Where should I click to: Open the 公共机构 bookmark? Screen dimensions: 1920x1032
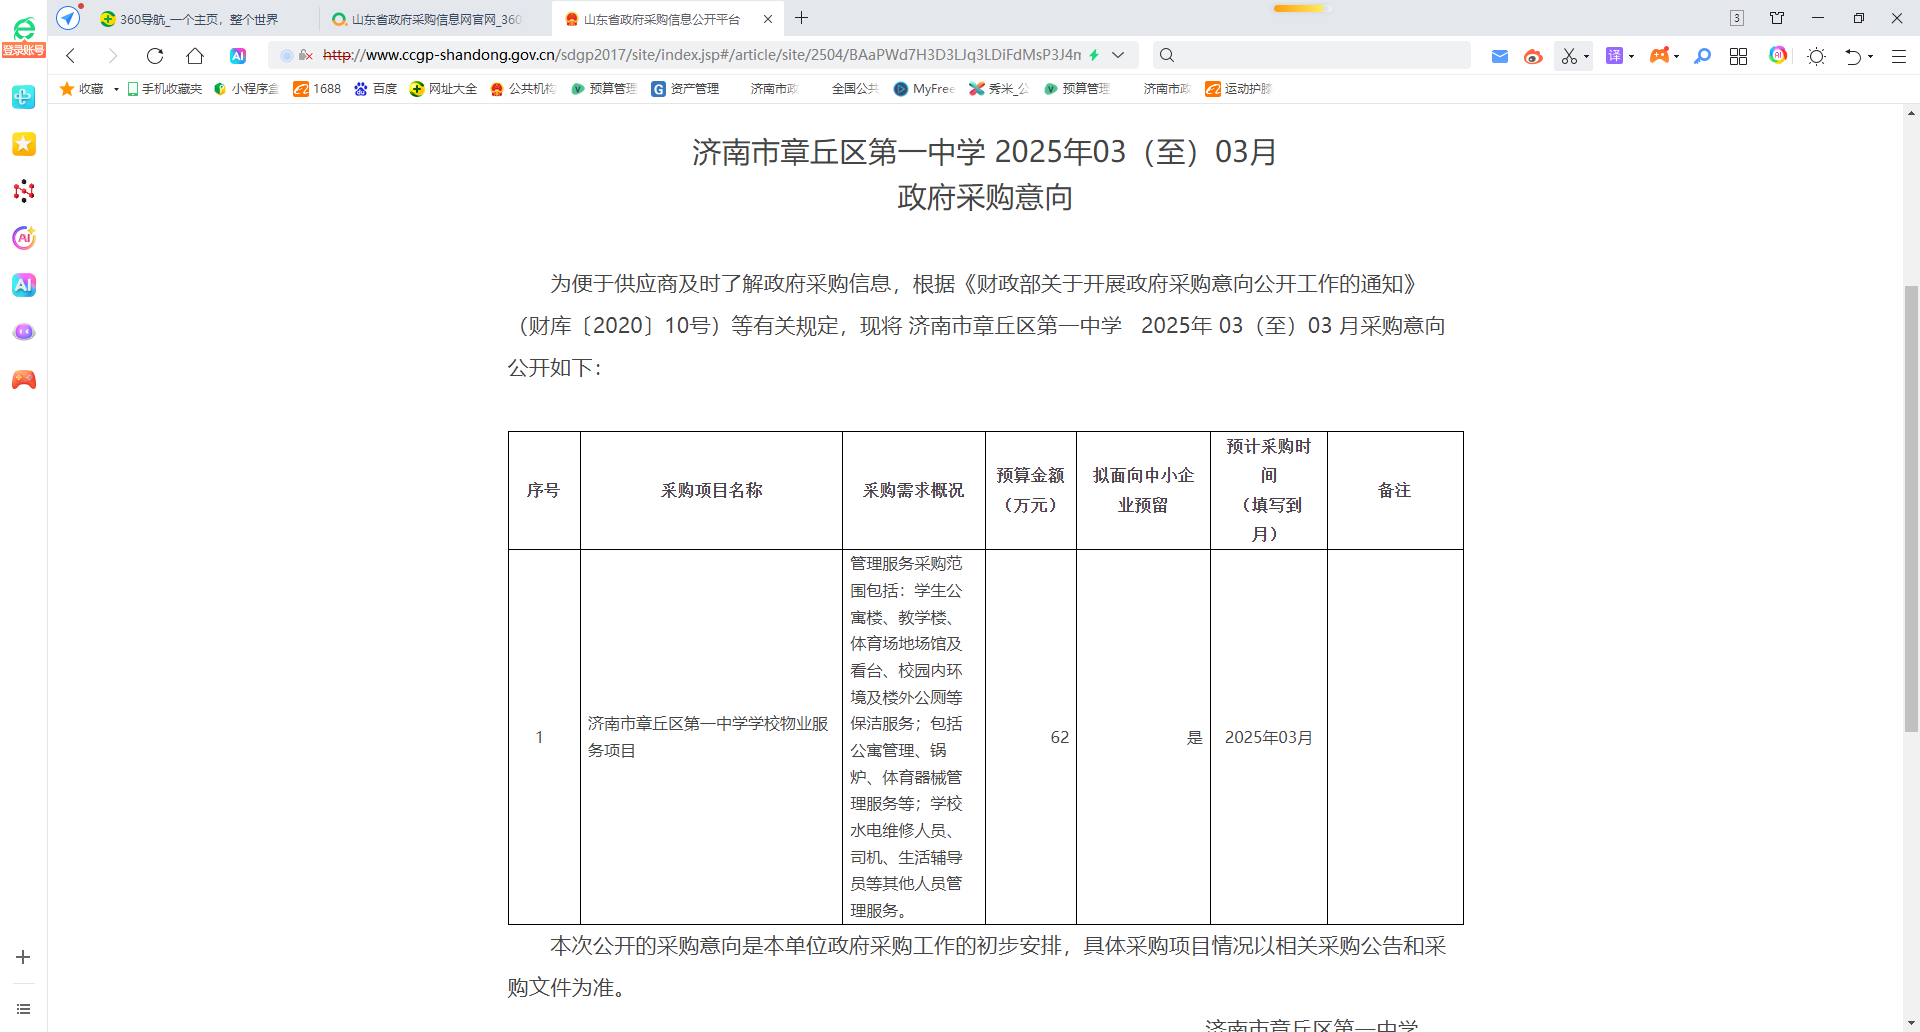click(x=523, y=89)
